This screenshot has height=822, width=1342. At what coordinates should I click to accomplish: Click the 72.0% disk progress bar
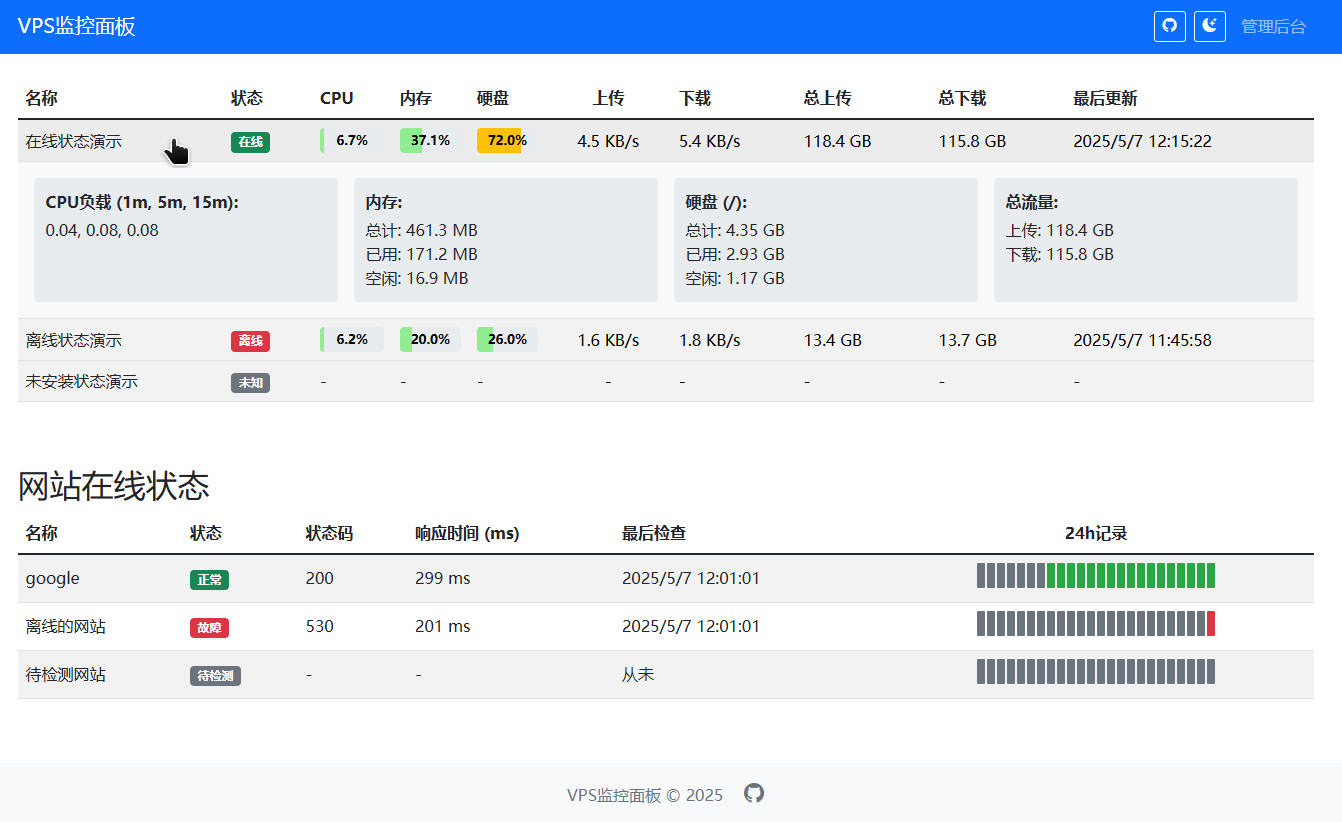pyautogui.click(x=507, y=140)
